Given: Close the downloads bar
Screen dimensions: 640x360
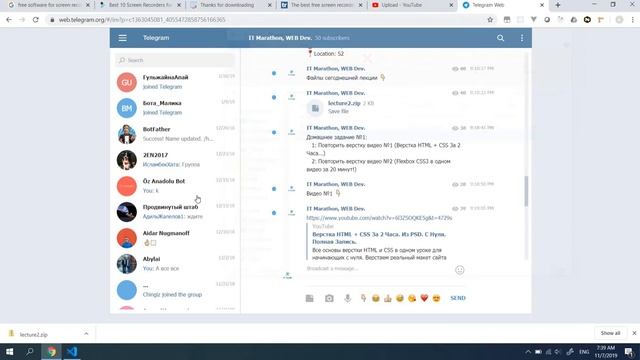Looking at the screenshot, I should pos(634,333).
